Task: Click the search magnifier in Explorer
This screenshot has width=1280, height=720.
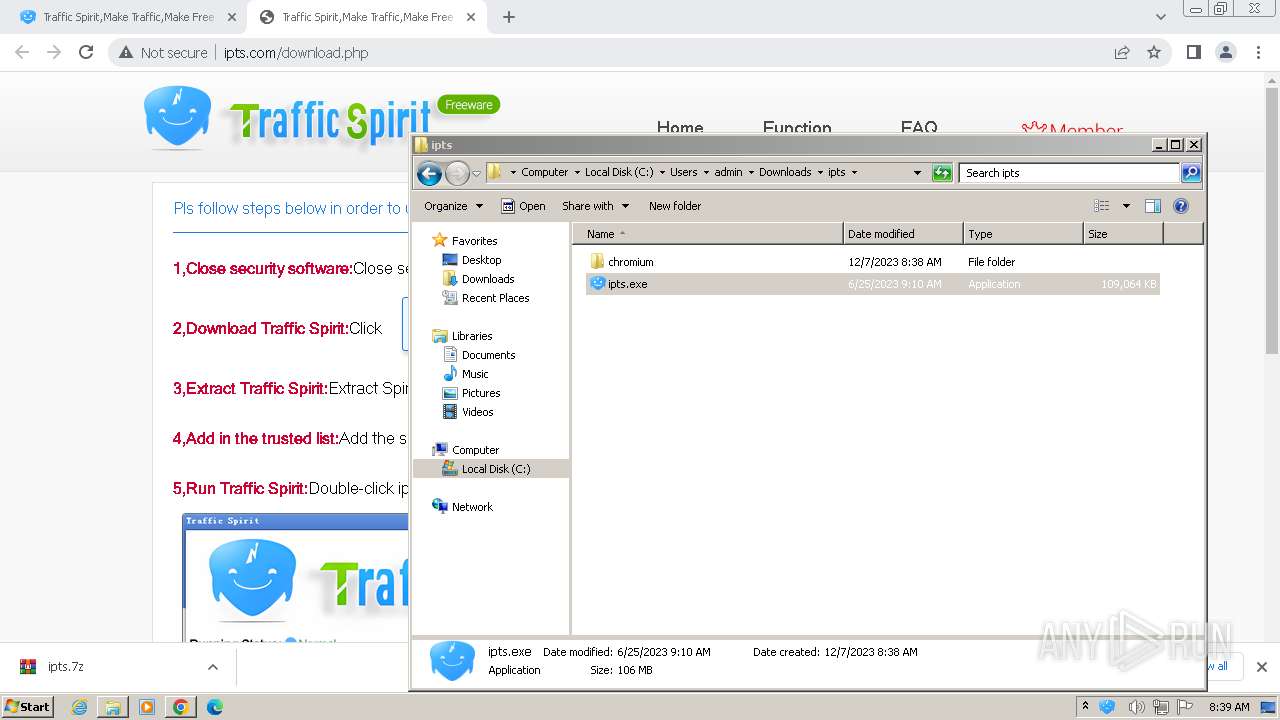Action: click(x=1190, y=173)
